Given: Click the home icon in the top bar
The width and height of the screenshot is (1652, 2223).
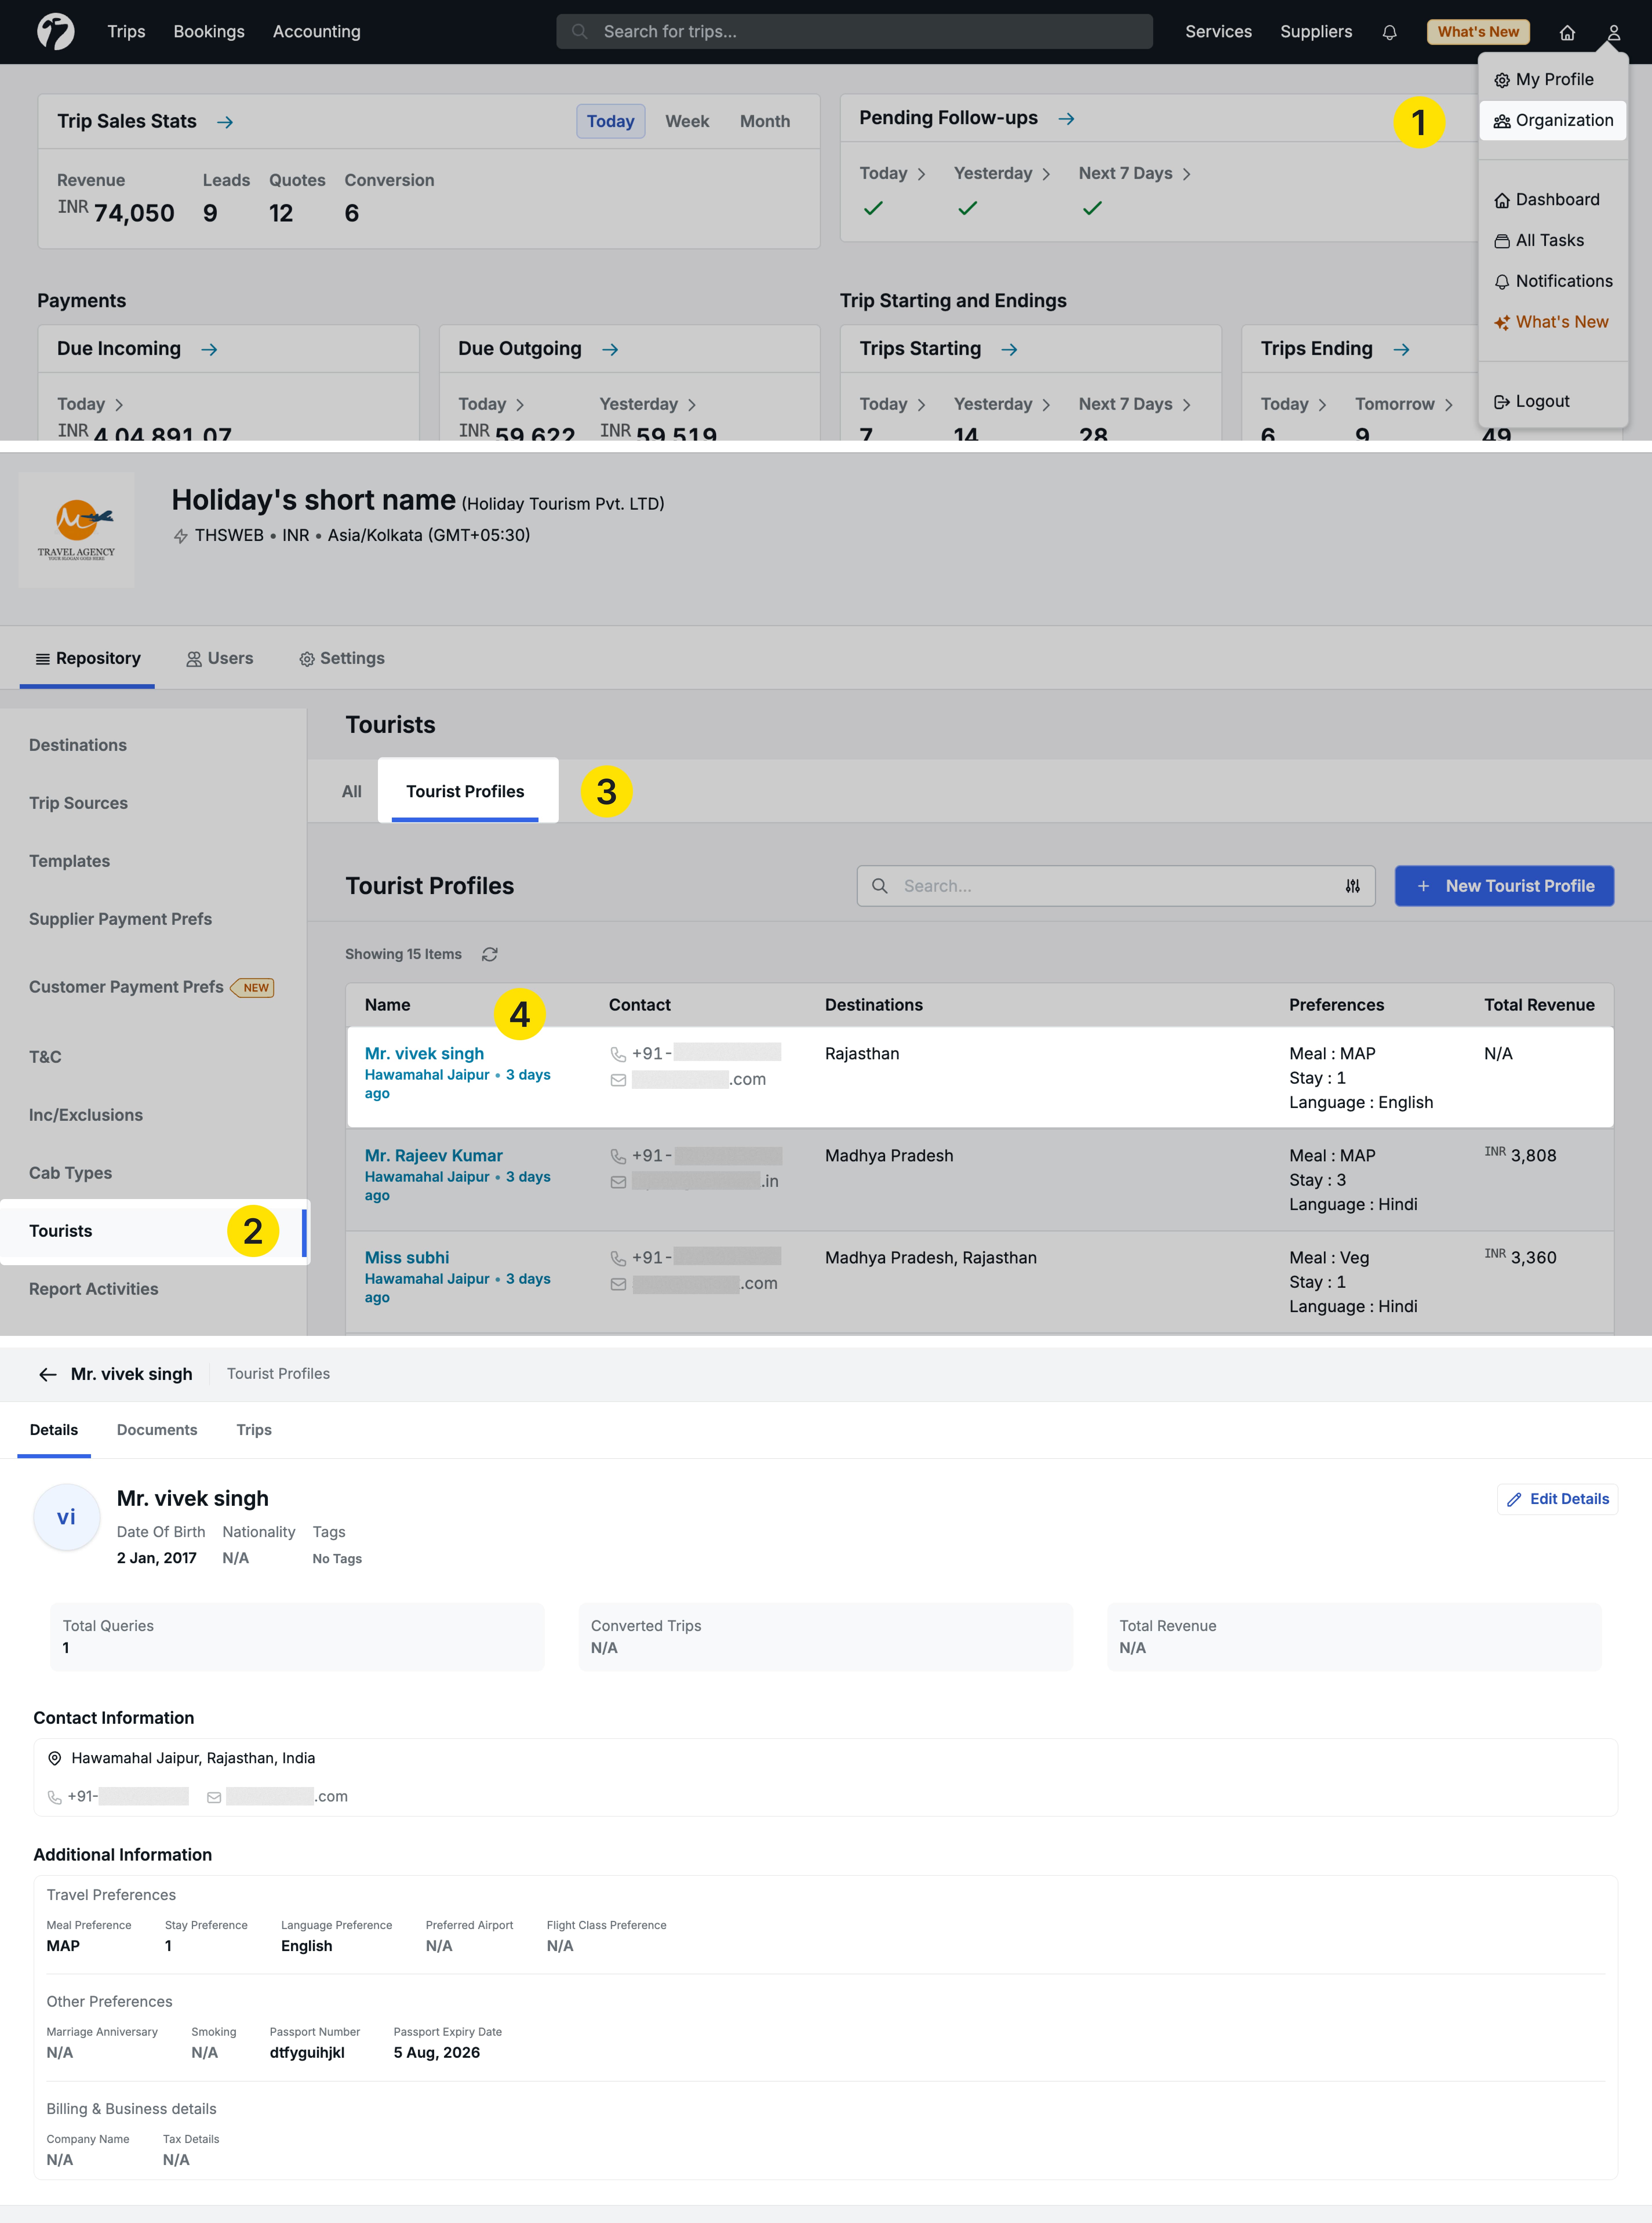Looking at the screenshot, I should coord(1567,32).
